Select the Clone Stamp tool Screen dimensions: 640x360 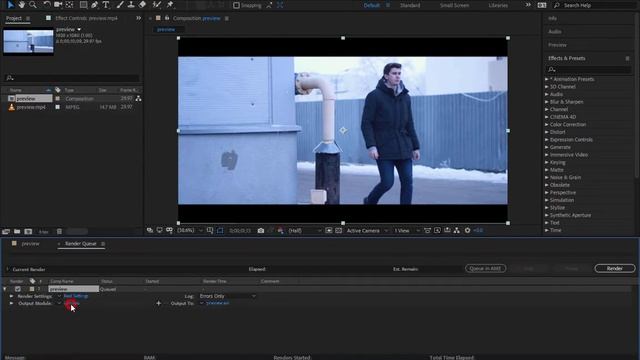131,5
